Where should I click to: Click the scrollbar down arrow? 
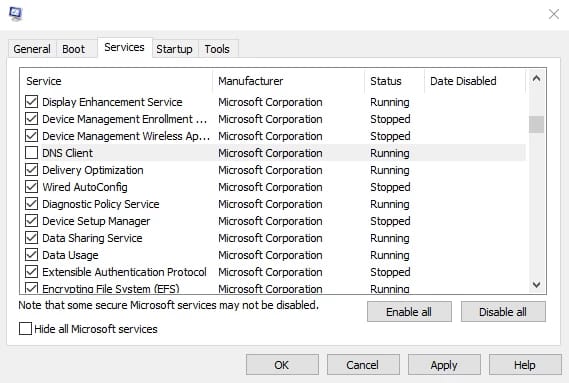(536, 285)
